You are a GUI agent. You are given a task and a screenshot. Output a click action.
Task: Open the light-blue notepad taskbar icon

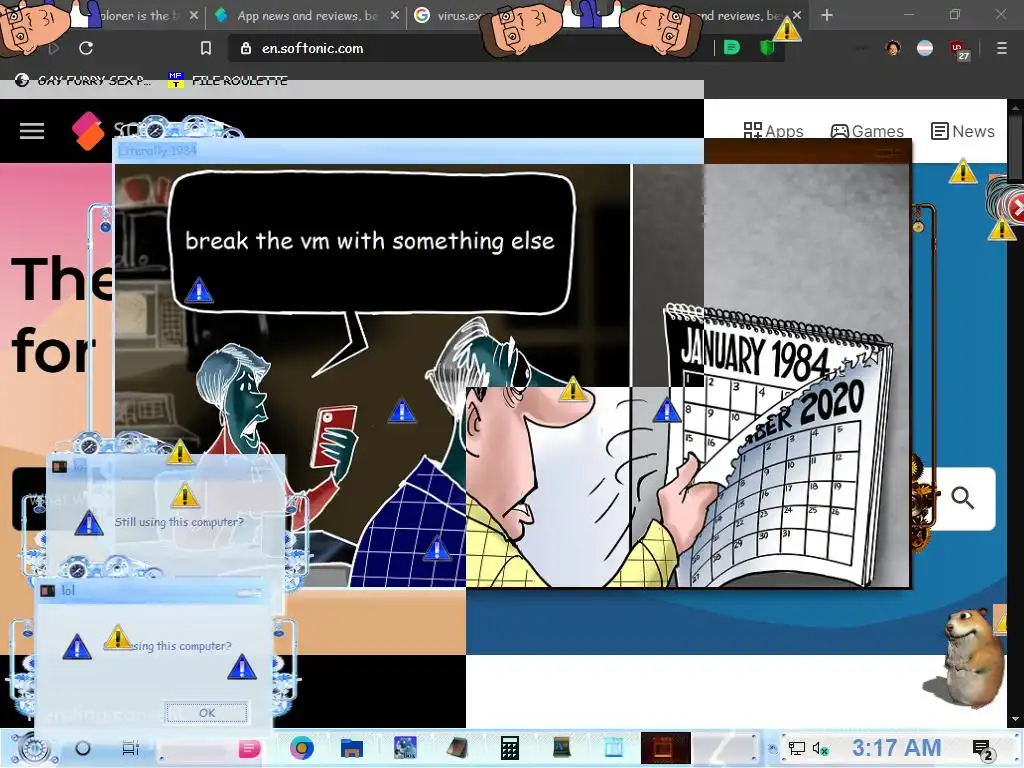tap(613, 748)
